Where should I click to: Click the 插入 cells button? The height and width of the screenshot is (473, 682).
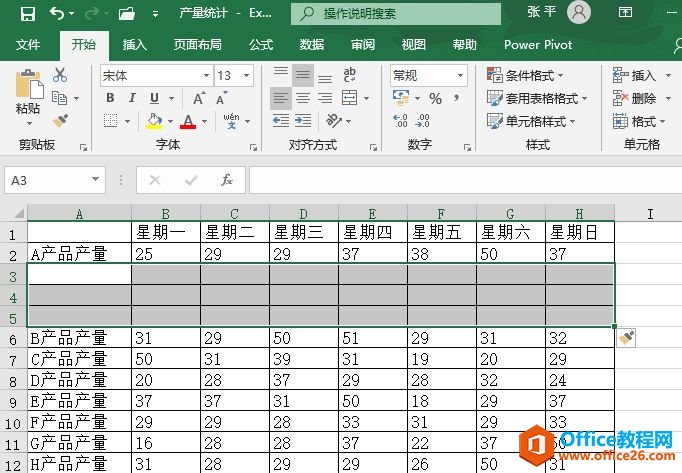(x=634, y=76)
